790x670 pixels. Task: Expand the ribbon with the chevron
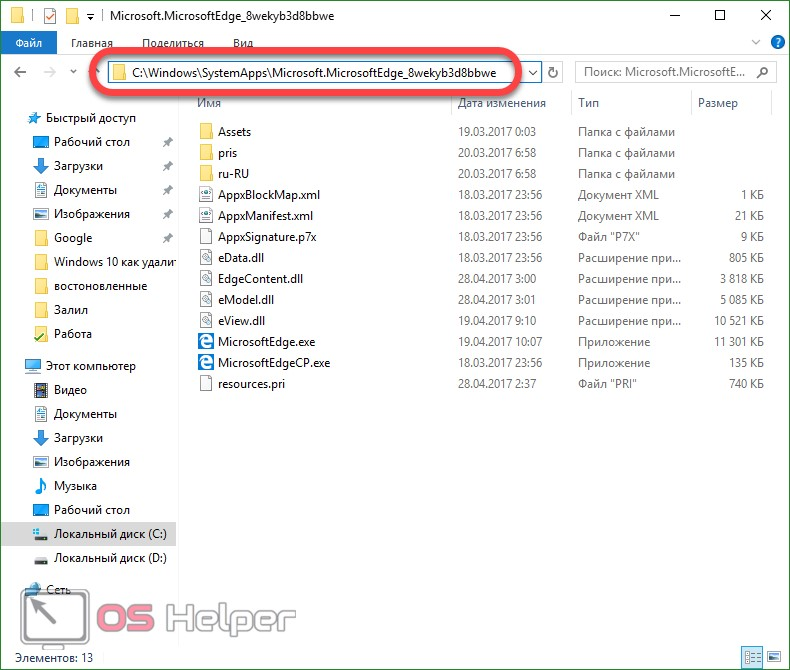tap(756, 42)
